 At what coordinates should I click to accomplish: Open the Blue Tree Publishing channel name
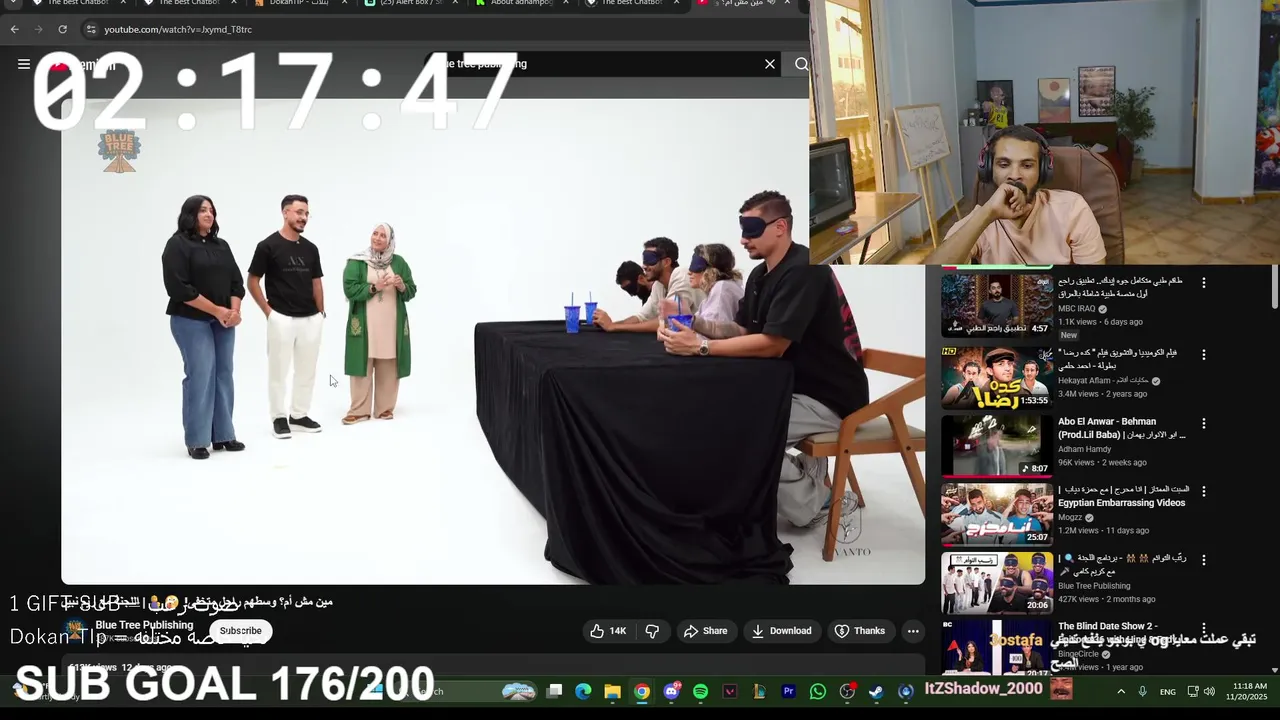[x=144, y=625]
